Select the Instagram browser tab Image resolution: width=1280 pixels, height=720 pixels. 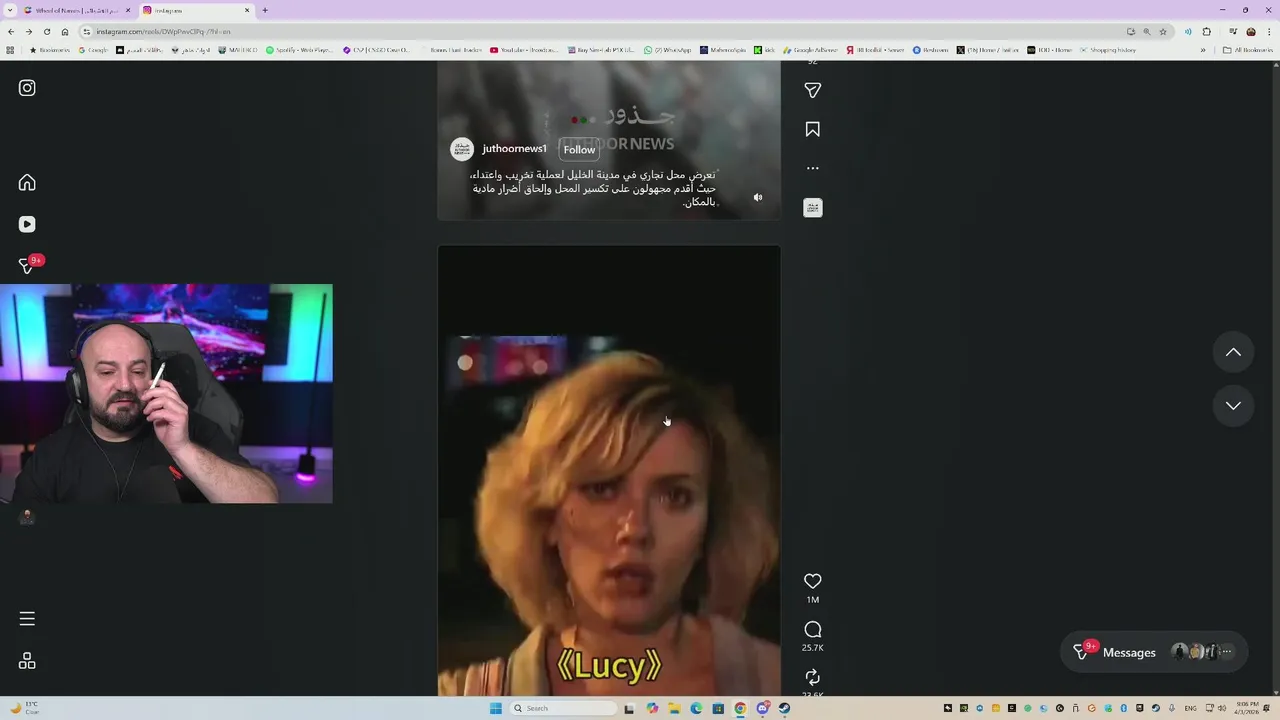coord(195,10)
